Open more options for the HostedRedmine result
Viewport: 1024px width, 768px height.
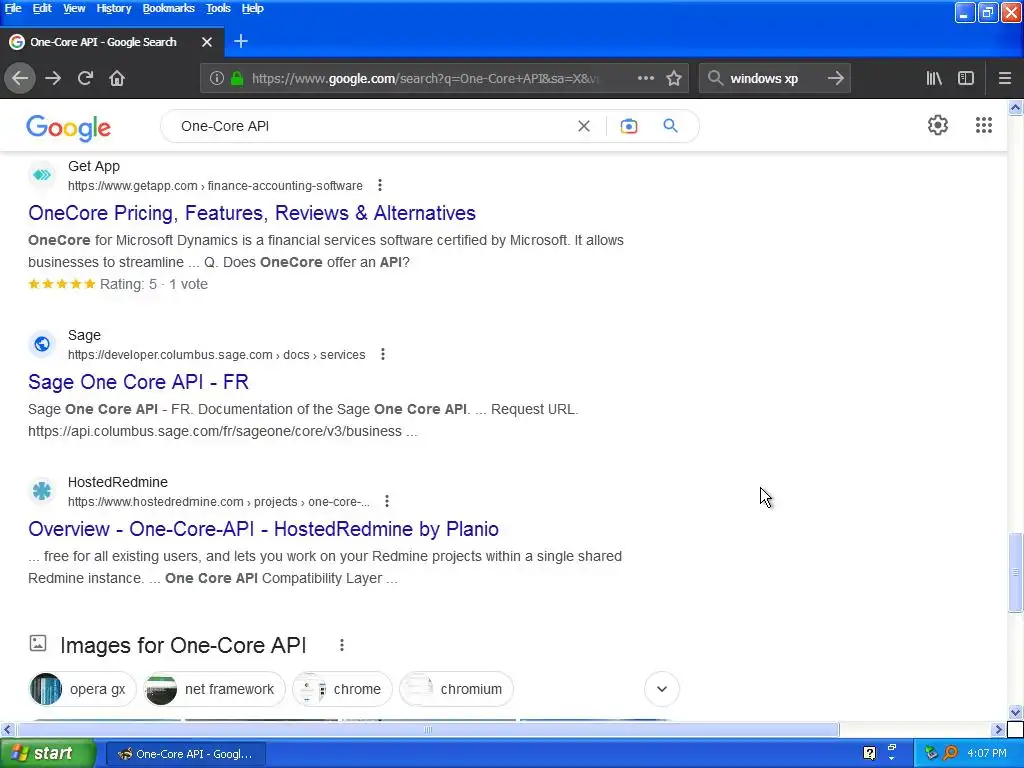click(x=387, y=502)
